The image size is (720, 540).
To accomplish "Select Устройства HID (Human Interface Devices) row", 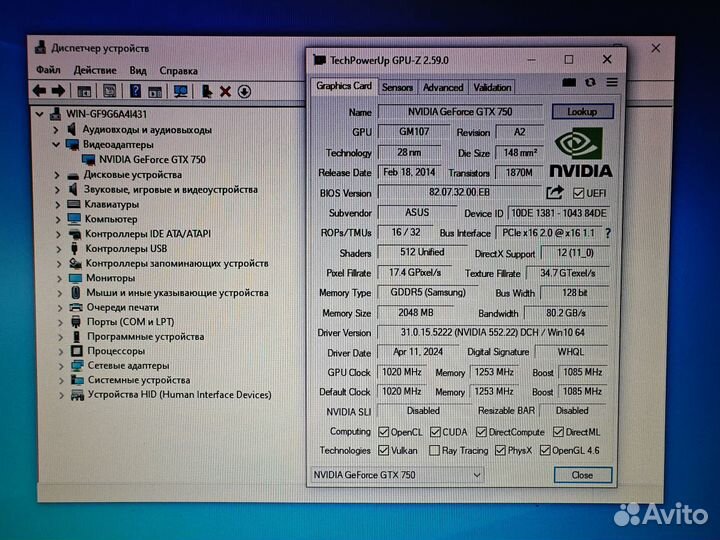I will point(180,394).
